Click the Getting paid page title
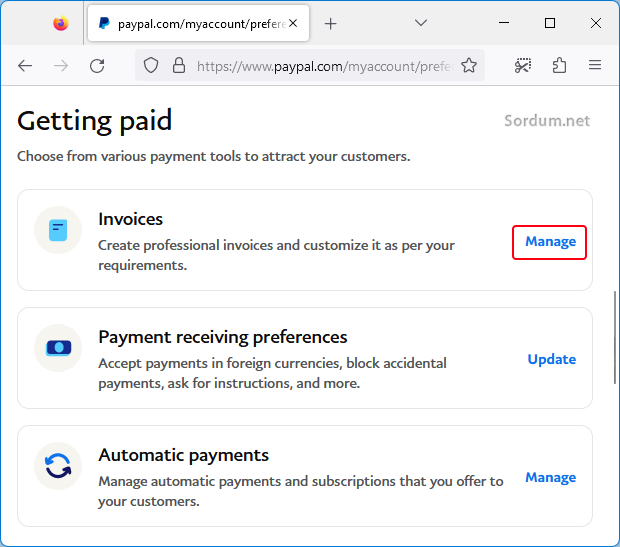 pos(95,121)
